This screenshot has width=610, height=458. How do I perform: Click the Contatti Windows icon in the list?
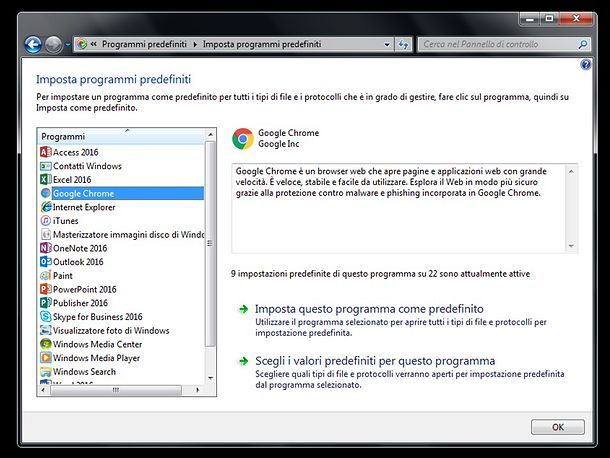[x=46, y=166]
